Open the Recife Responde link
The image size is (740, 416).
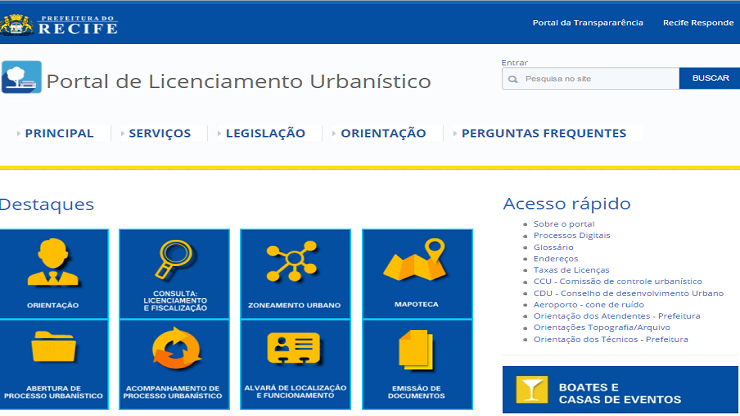click(698, 23)
